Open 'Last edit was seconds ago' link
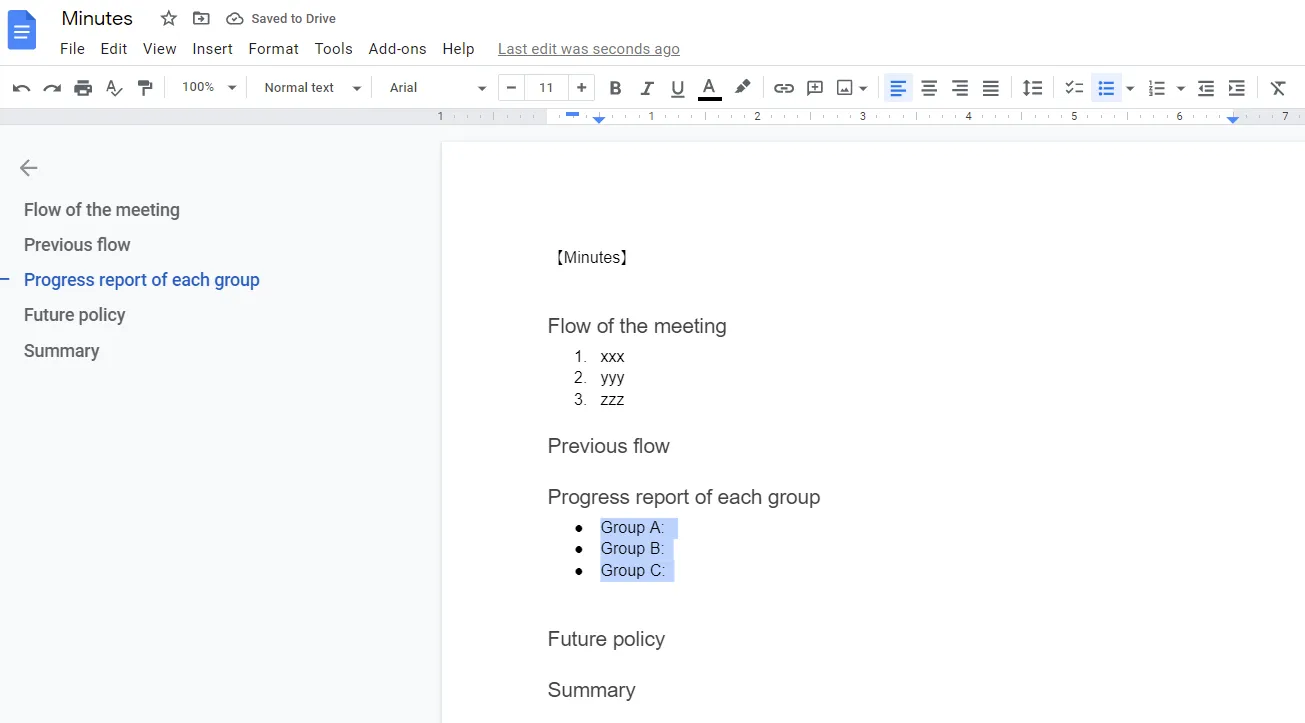 tap(588, 49)
